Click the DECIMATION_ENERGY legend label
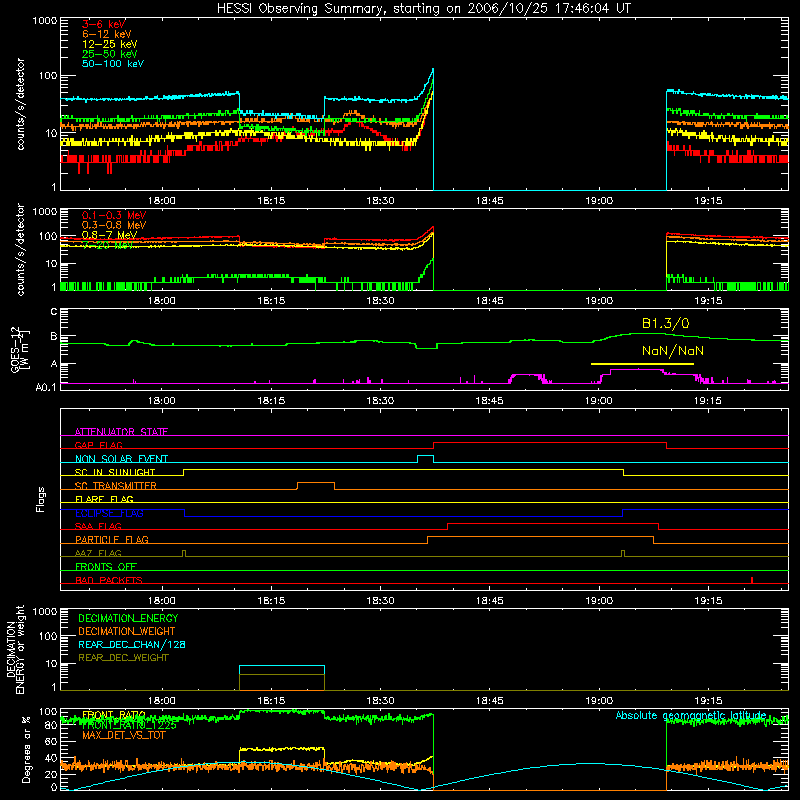Image resolution: width=800 pixels, height=800 pixels. [x=128, y=618]
